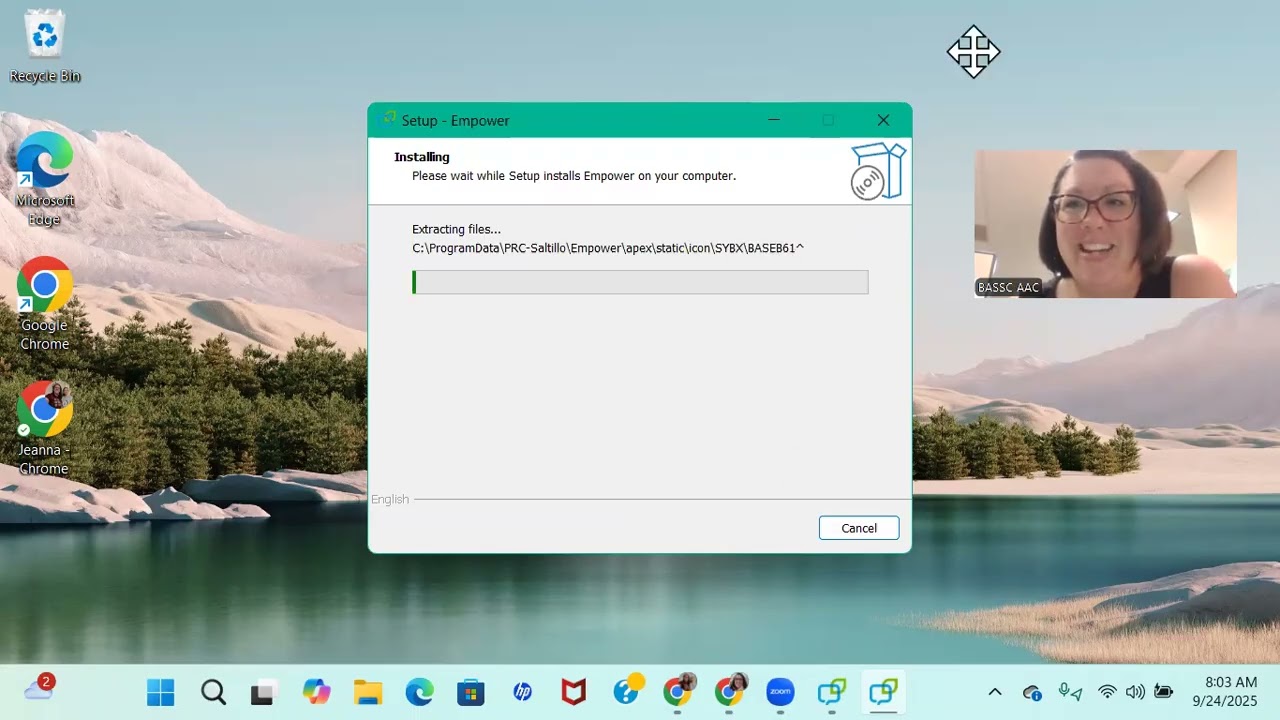The width and height of the screenshot is (1280, 720).
Task: Open the Get Help taskbar icon
Action: 627,690
